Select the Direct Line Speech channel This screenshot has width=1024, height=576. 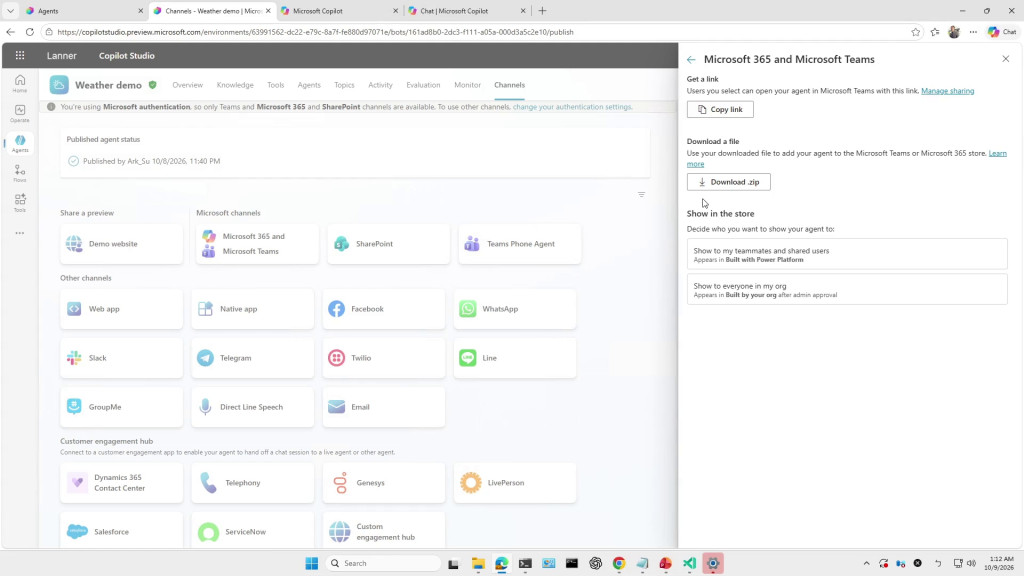[253, 407]
